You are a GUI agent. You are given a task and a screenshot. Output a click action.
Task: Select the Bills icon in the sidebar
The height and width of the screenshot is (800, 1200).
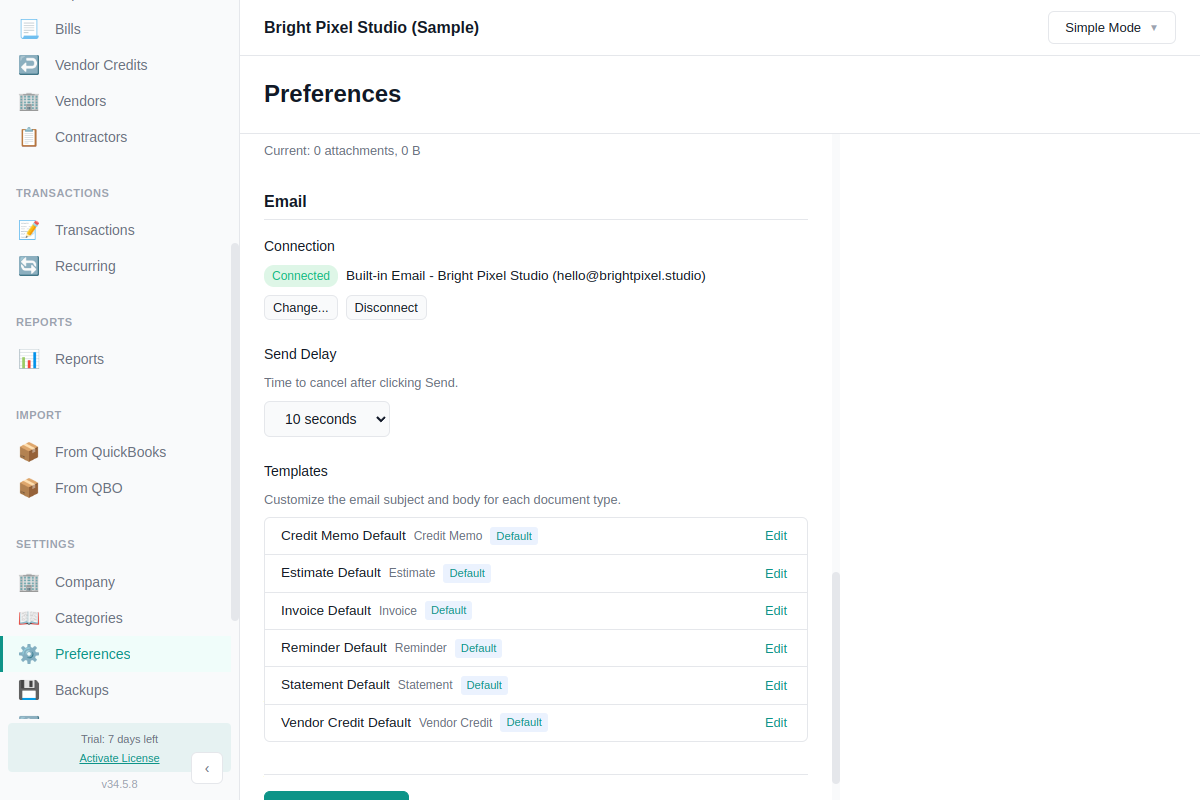(x=28, y=28)
